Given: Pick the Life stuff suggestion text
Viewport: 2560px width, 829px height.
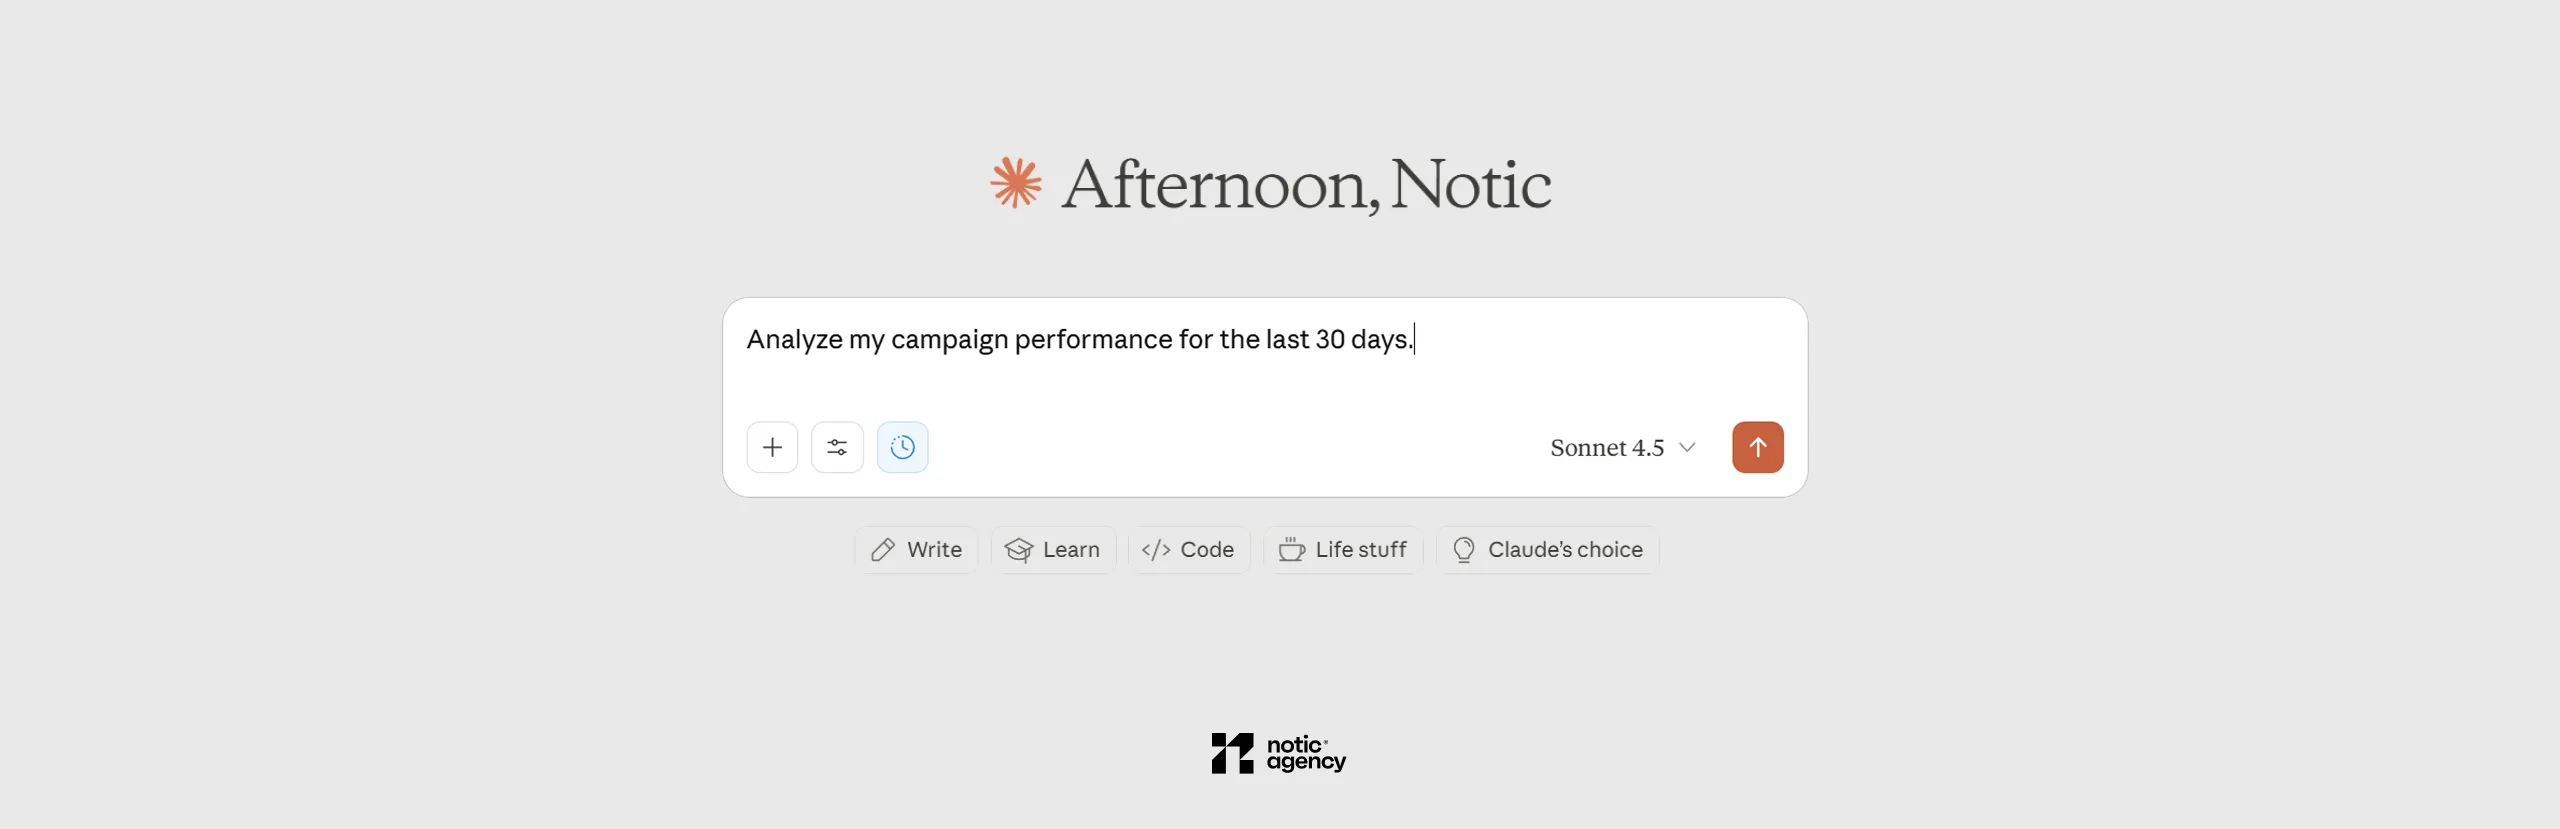Looking at the screenshot, I should pyautogui.click(x=1360, y=550).
